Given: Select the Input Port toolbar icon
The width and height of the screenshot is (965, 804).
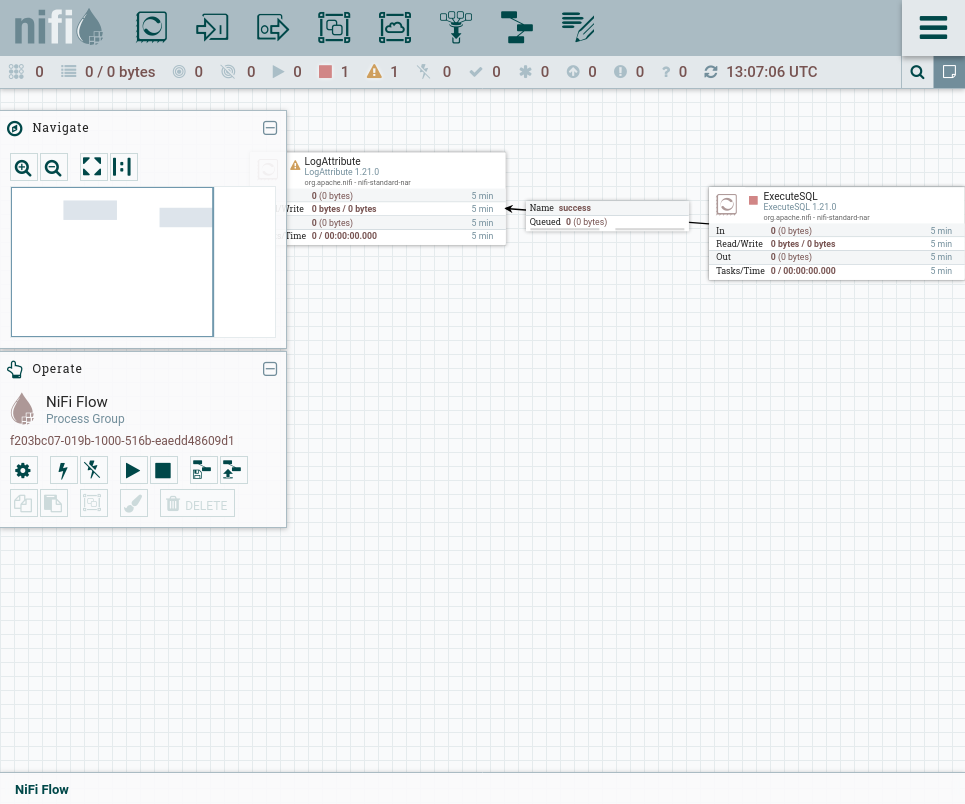Looking at the screenshot, I should (212, 28).
